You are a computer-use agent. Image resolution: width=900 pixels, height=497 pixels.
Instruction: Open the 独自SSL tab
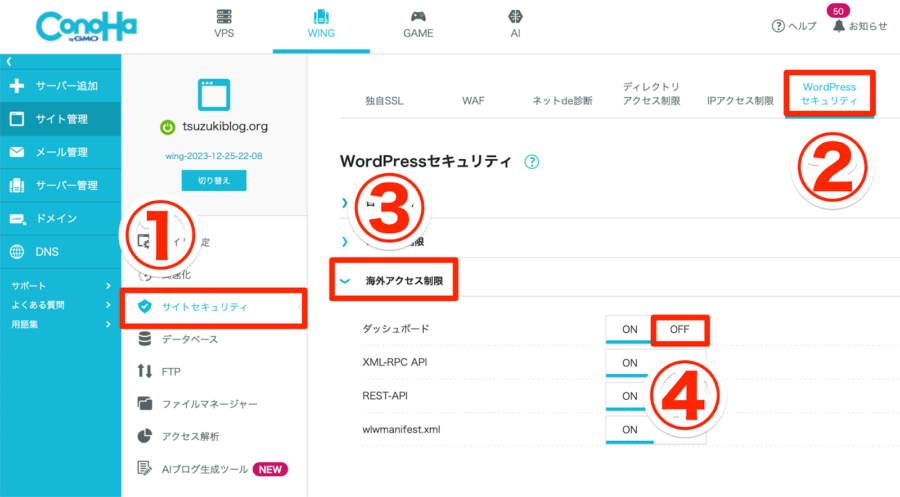point(384,101)
